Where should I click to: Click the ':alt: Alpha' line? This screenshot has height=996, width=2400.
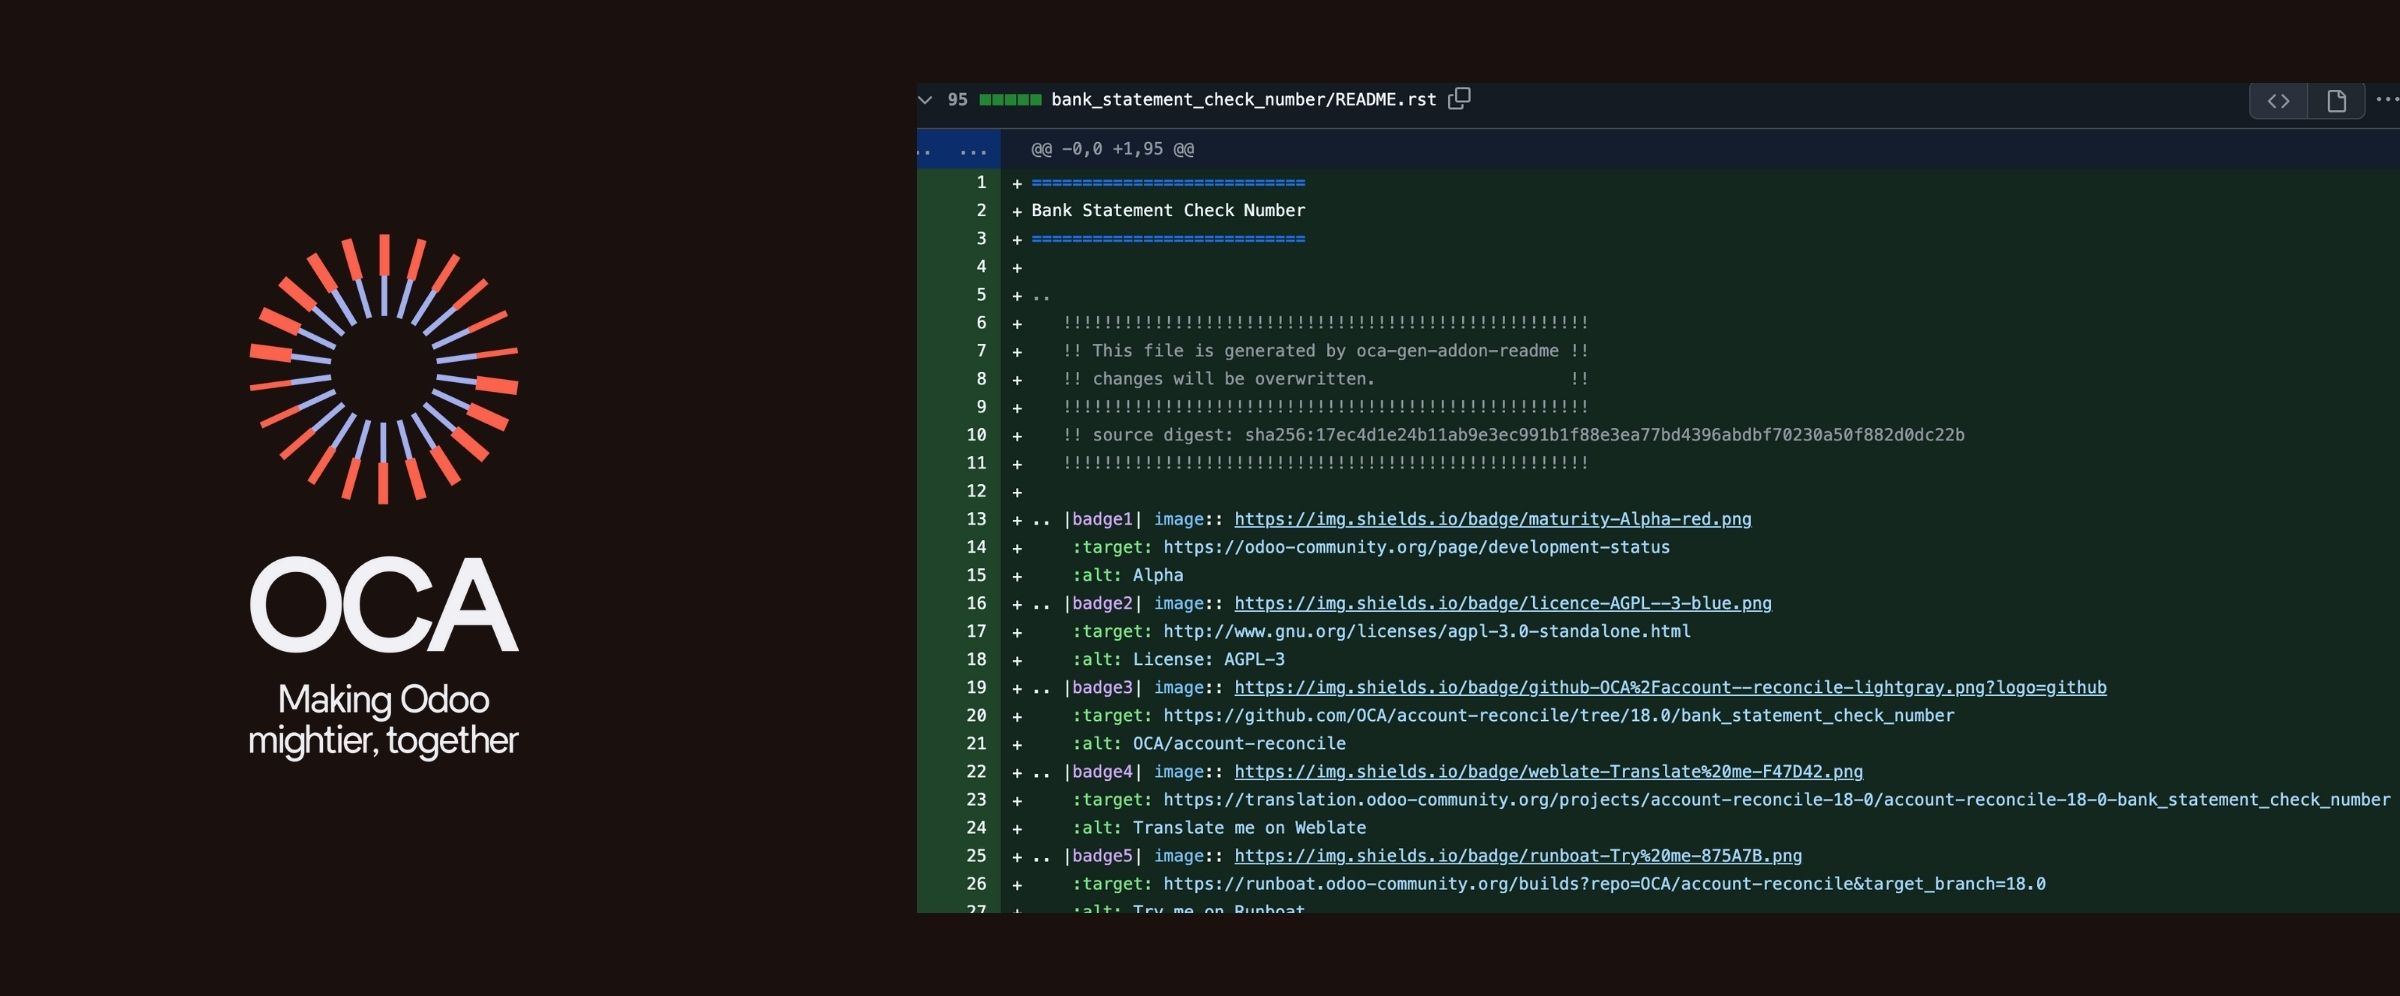[1127, 575]
